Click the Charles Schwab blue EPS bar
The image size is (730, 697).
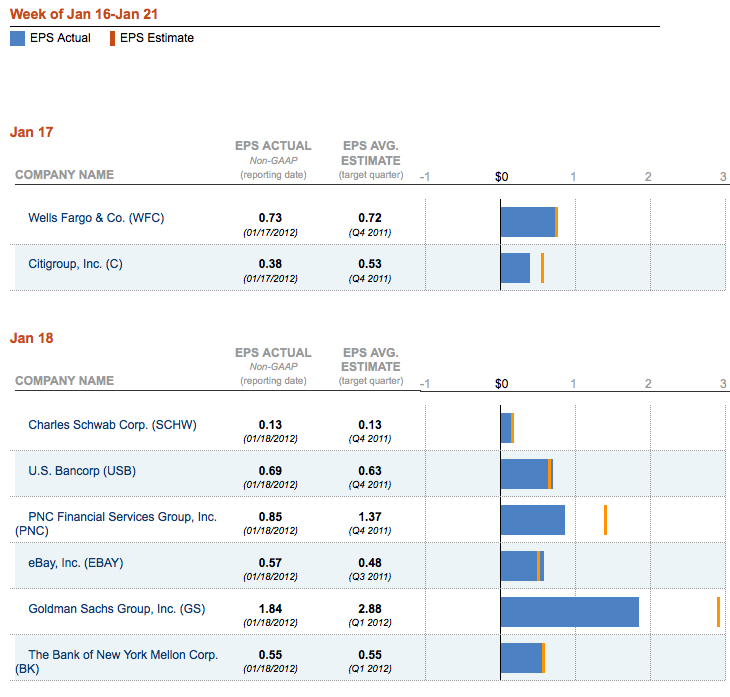point(506,428)
